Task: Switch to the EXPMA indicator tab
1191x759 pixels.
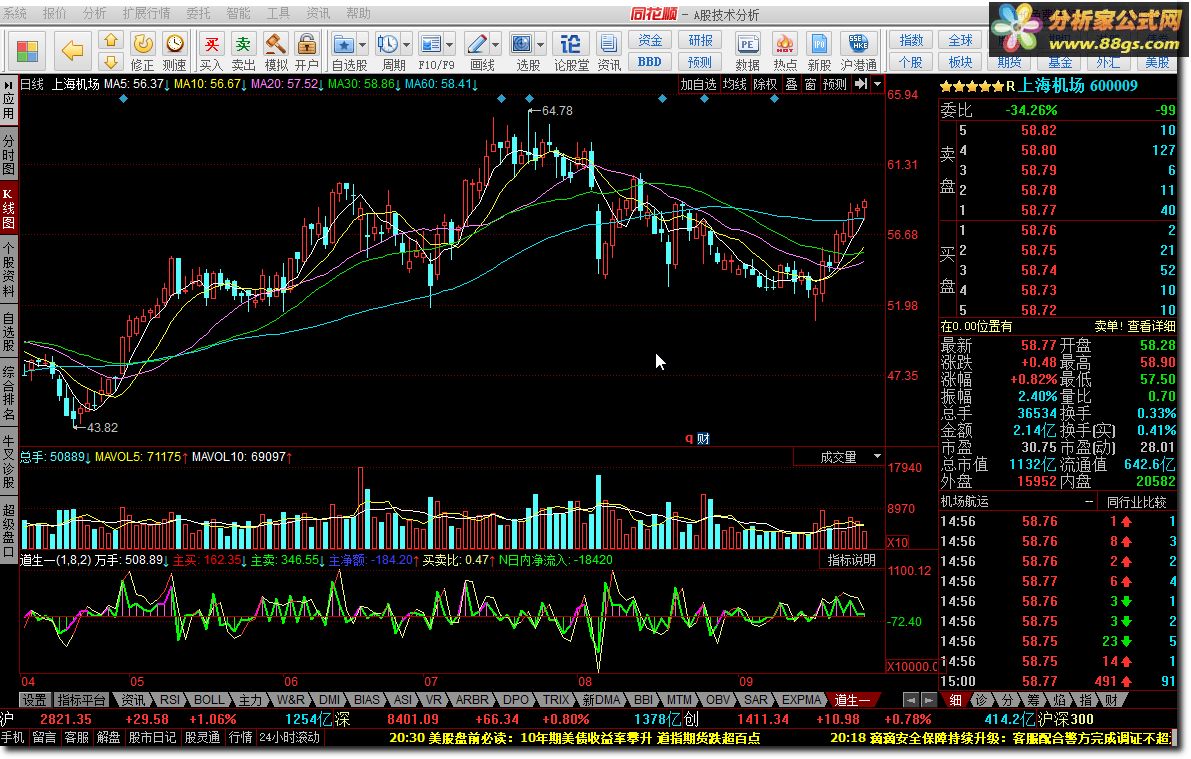Action: coord(801,700)
